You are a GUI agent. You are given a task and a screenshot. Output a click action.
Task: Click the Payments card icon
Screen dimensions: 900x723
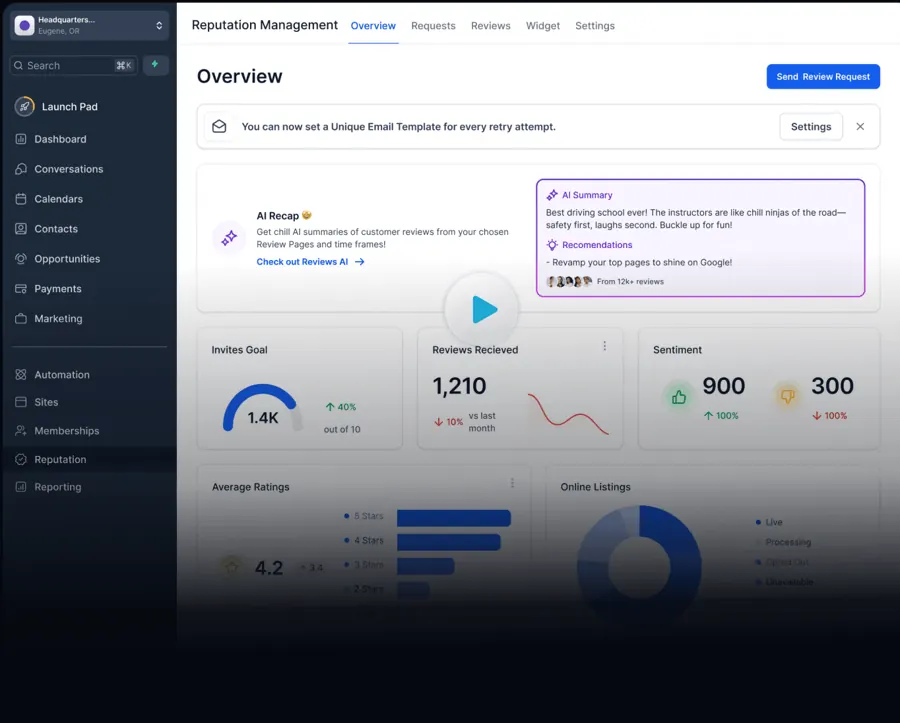click(21, 289)
